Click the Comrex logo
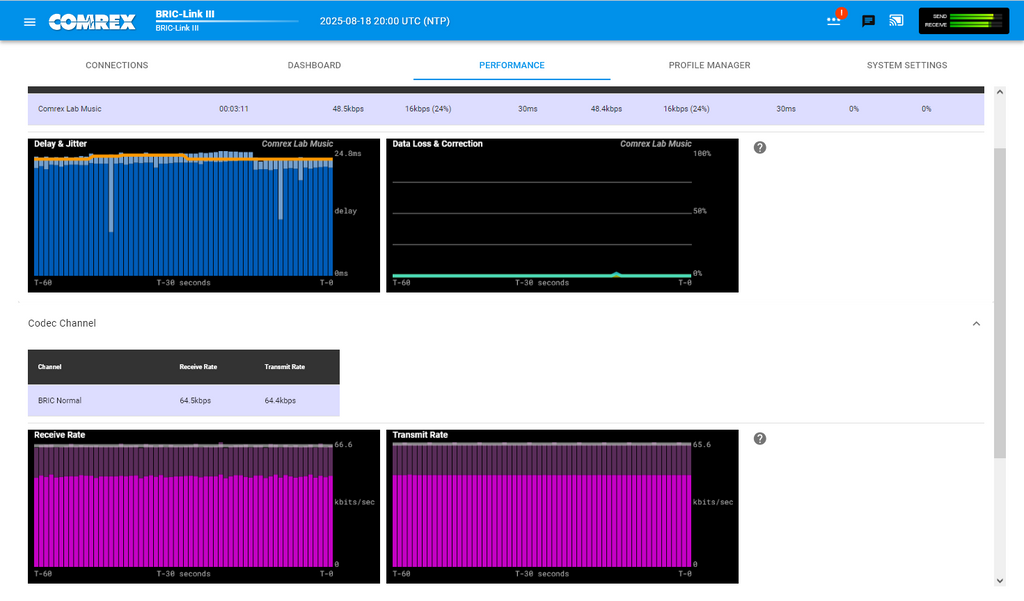The image size is (1024, 601). point(92,21)
